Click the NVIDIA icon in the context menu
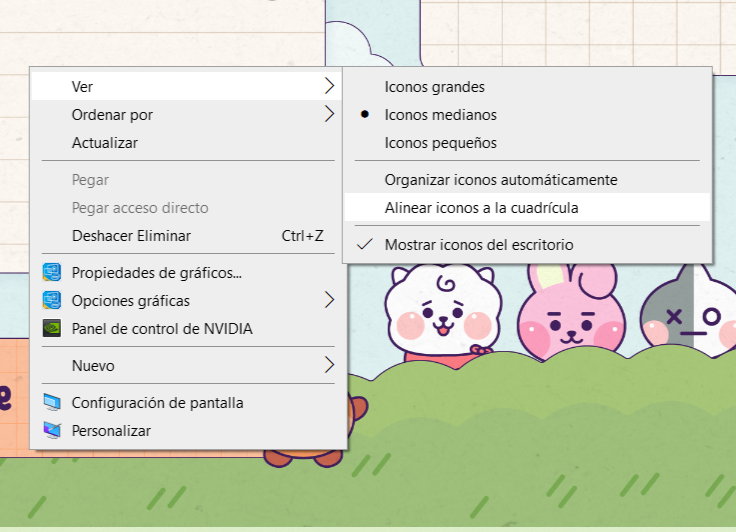The image size is (736, 532). pos(52,328)
